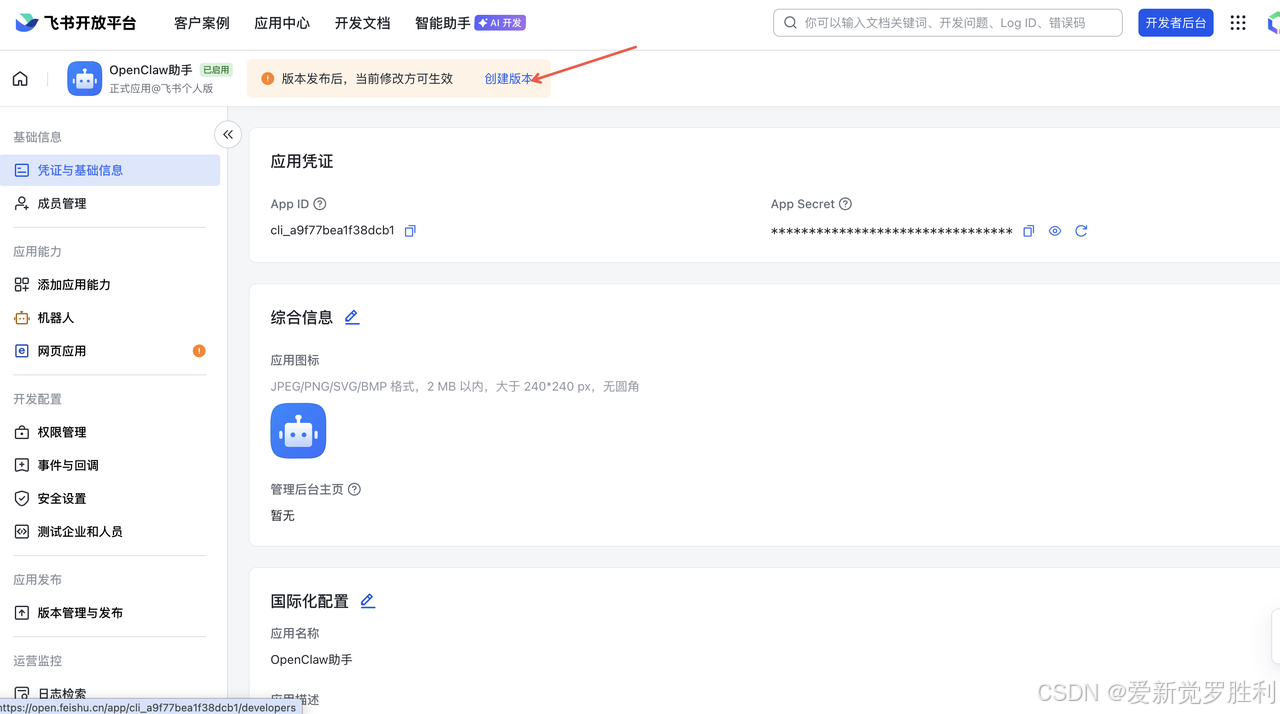
Task: Click the 正式应用@飞书个人版 subtitle
Action: pyautogui.click(x=161, y=89)
